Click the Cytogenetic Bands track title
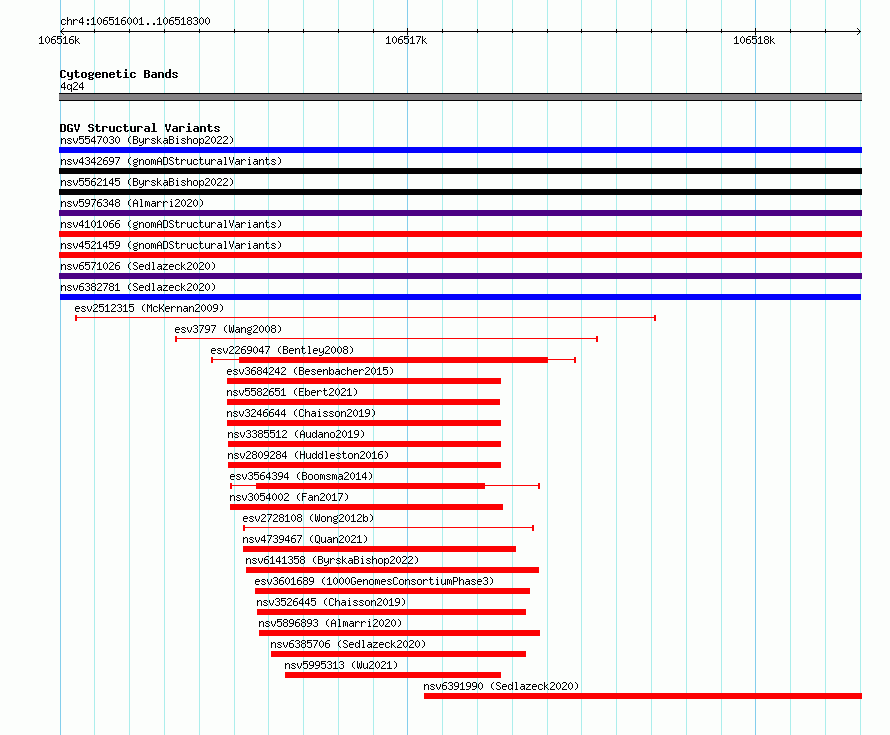This screenshot has width=890, height=735. coord(119,74)
